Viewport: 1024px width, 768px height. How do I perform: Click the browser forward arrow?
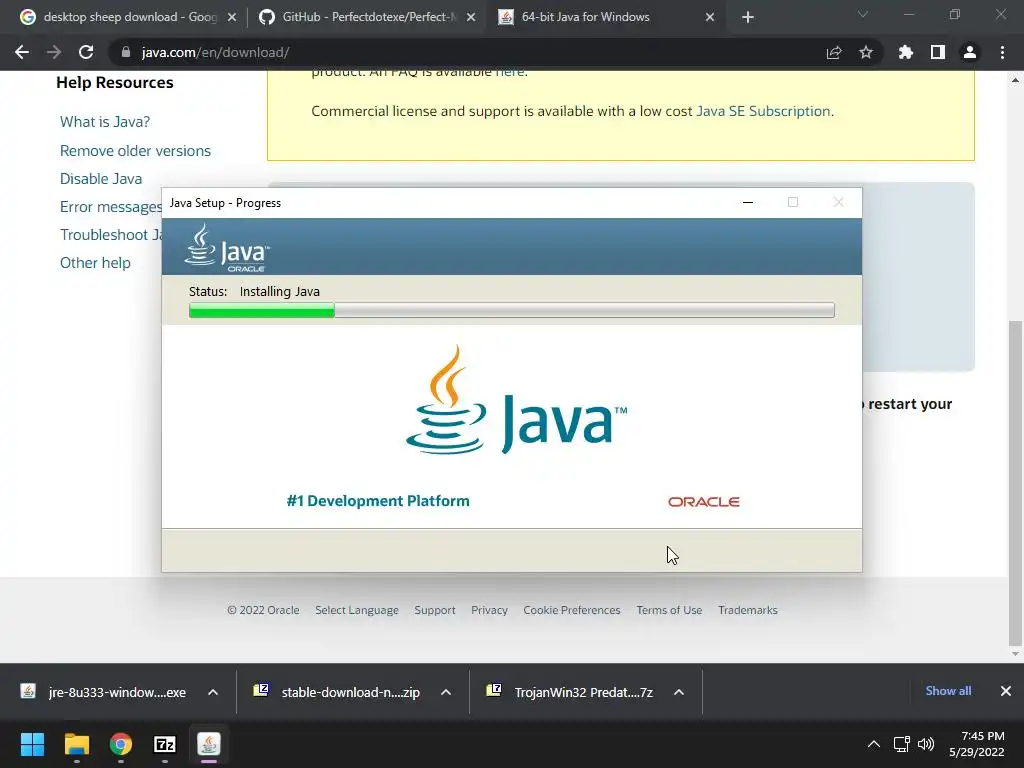point(54,52)
